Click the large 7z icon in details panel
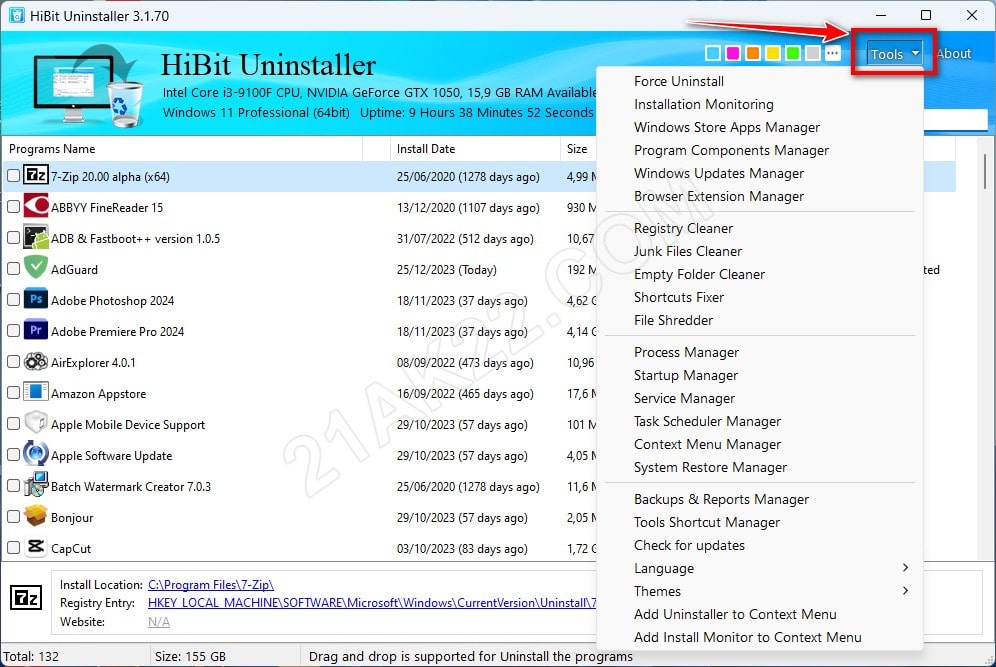The width and height of the screenshot is (996, 667). (25, 598)
